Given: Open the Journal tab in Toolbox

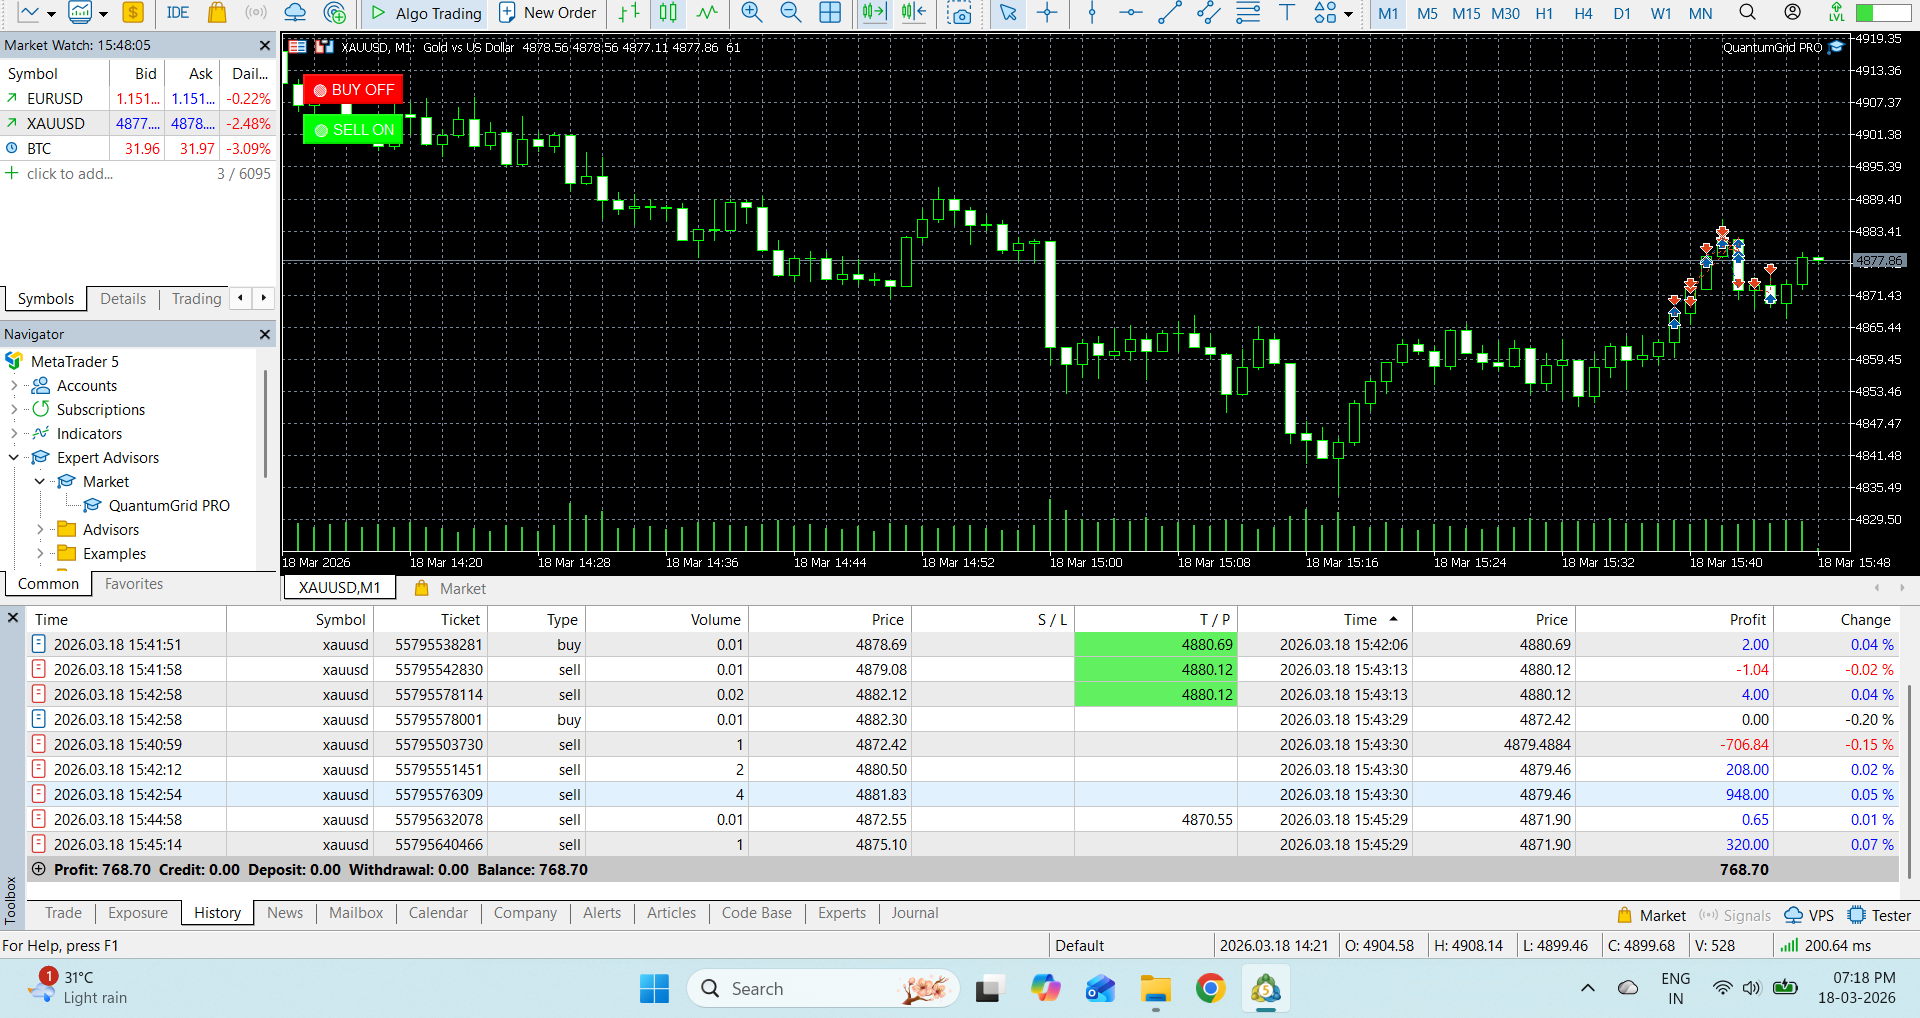Looking at the screenshot, I should (915, 913).
